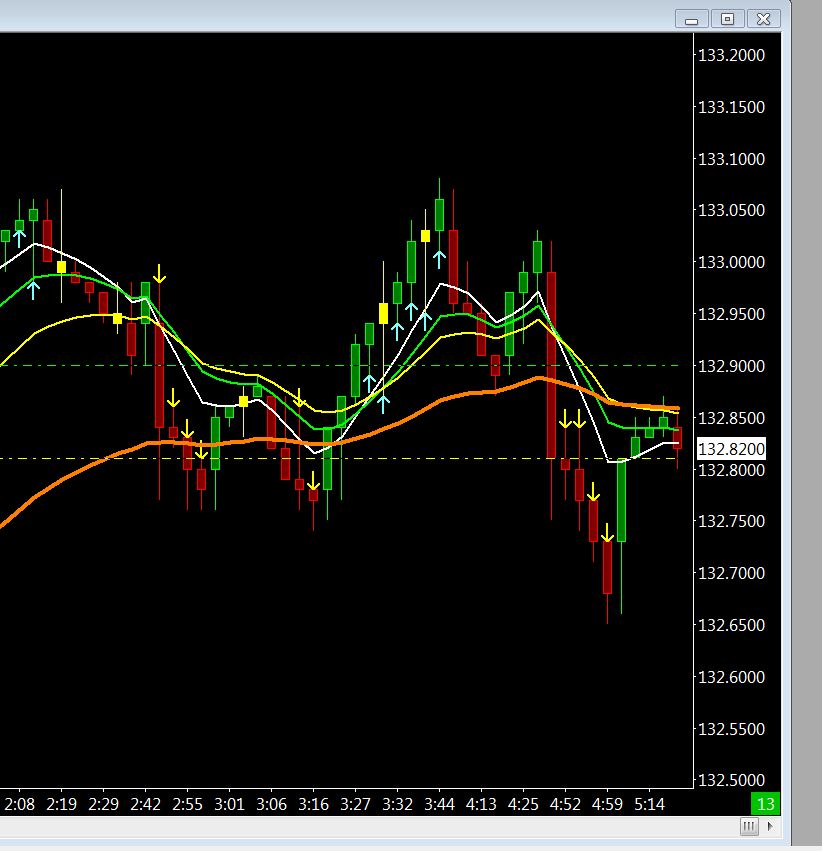Click time axis label 3:44
The image size is (822, 851).
coord(439,804)
